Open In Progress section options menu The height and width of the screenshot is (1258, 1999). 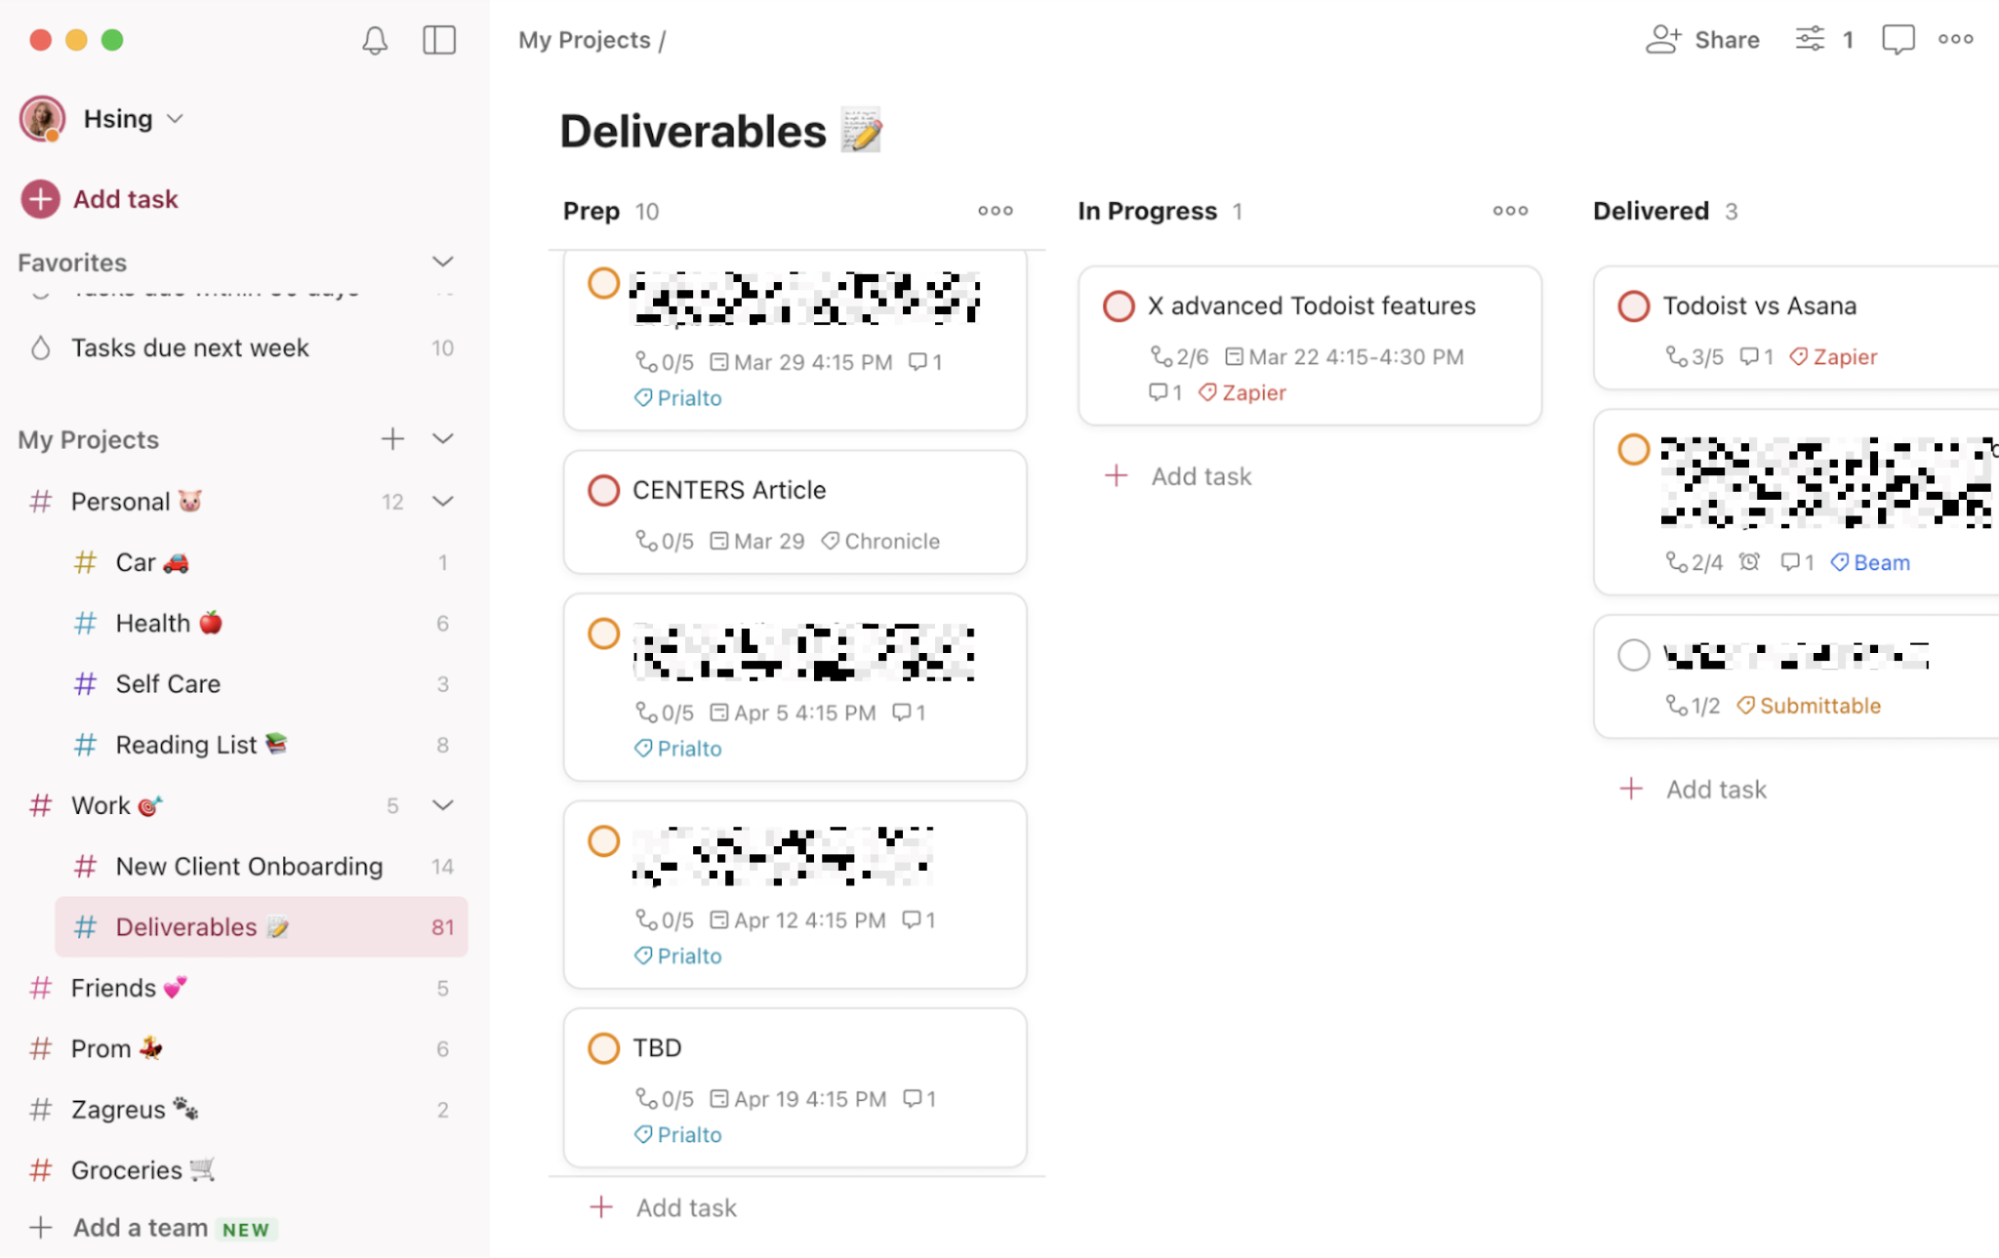1510,211
